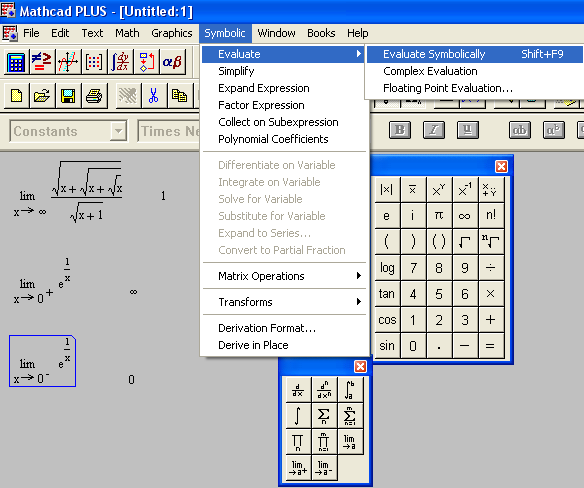Image resolution: width=584 pixels, height=488 pixels.
Task: Choose Complex Evaluation
Action: [x=474, y=71]
